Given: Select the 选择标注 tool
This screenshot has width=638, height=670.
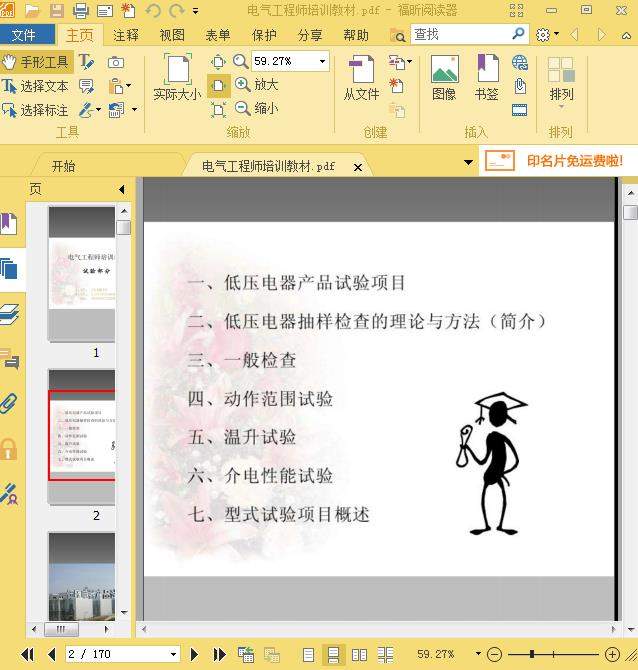Looking at the screenshot, I should (x=35, y=110).
